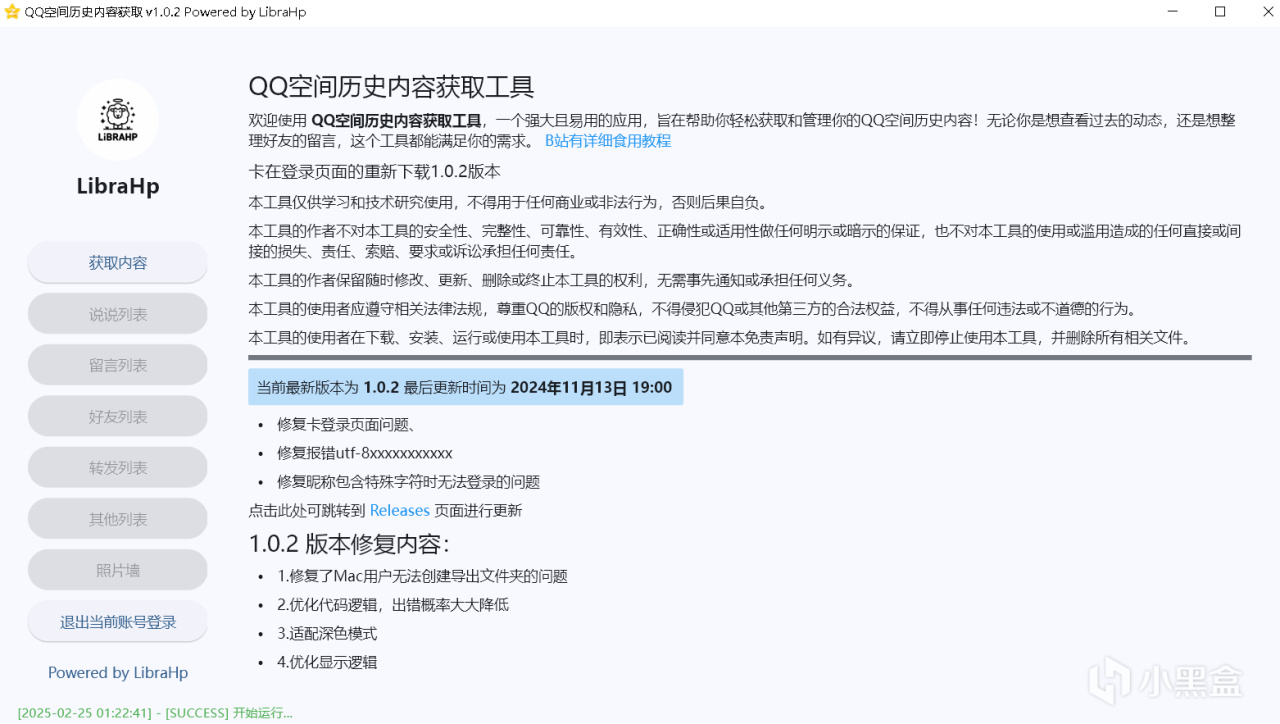Click the 优化代码逻辑 fix item
Screen dimensions: 1280x724
pyautogui.click(x=393, y=605)
